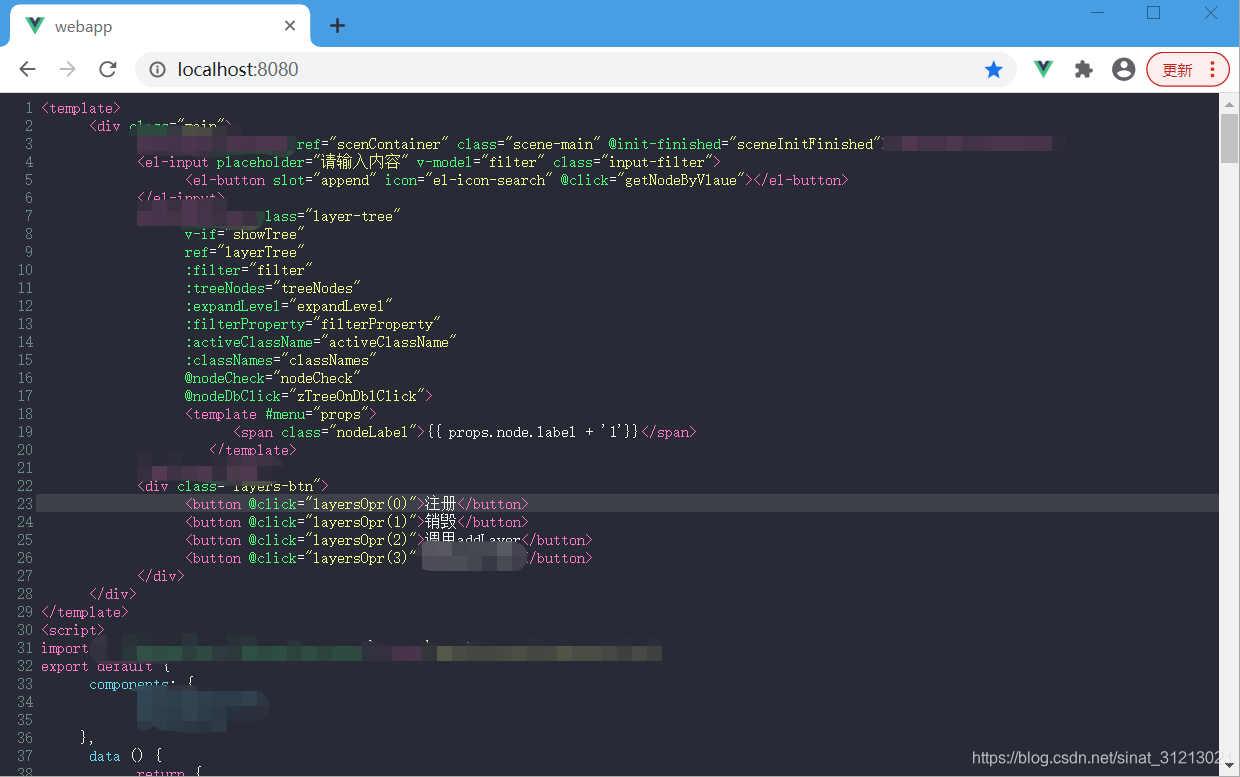Click the scrollbar down arrow
This screenshot has width=1240, height=777.
tap(1231, 765)
